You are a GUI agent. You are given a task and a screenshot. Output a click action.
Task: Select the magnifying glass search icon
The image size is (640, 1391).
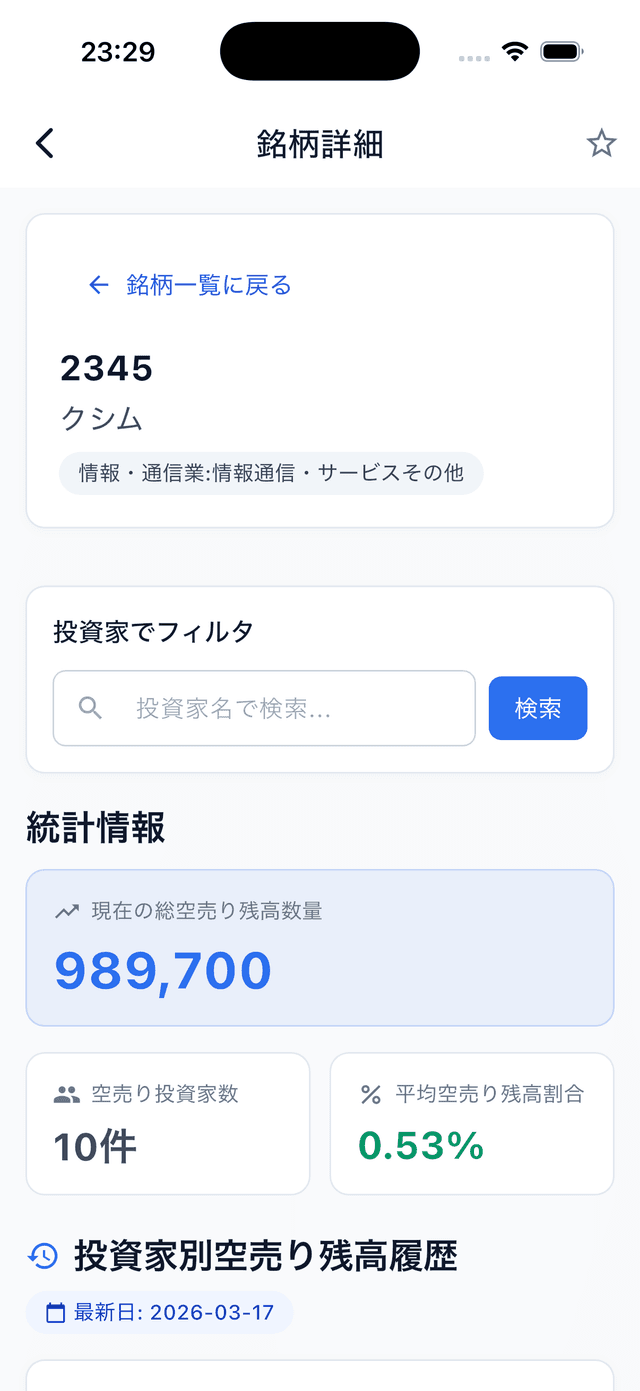click(x=89, y=708)
